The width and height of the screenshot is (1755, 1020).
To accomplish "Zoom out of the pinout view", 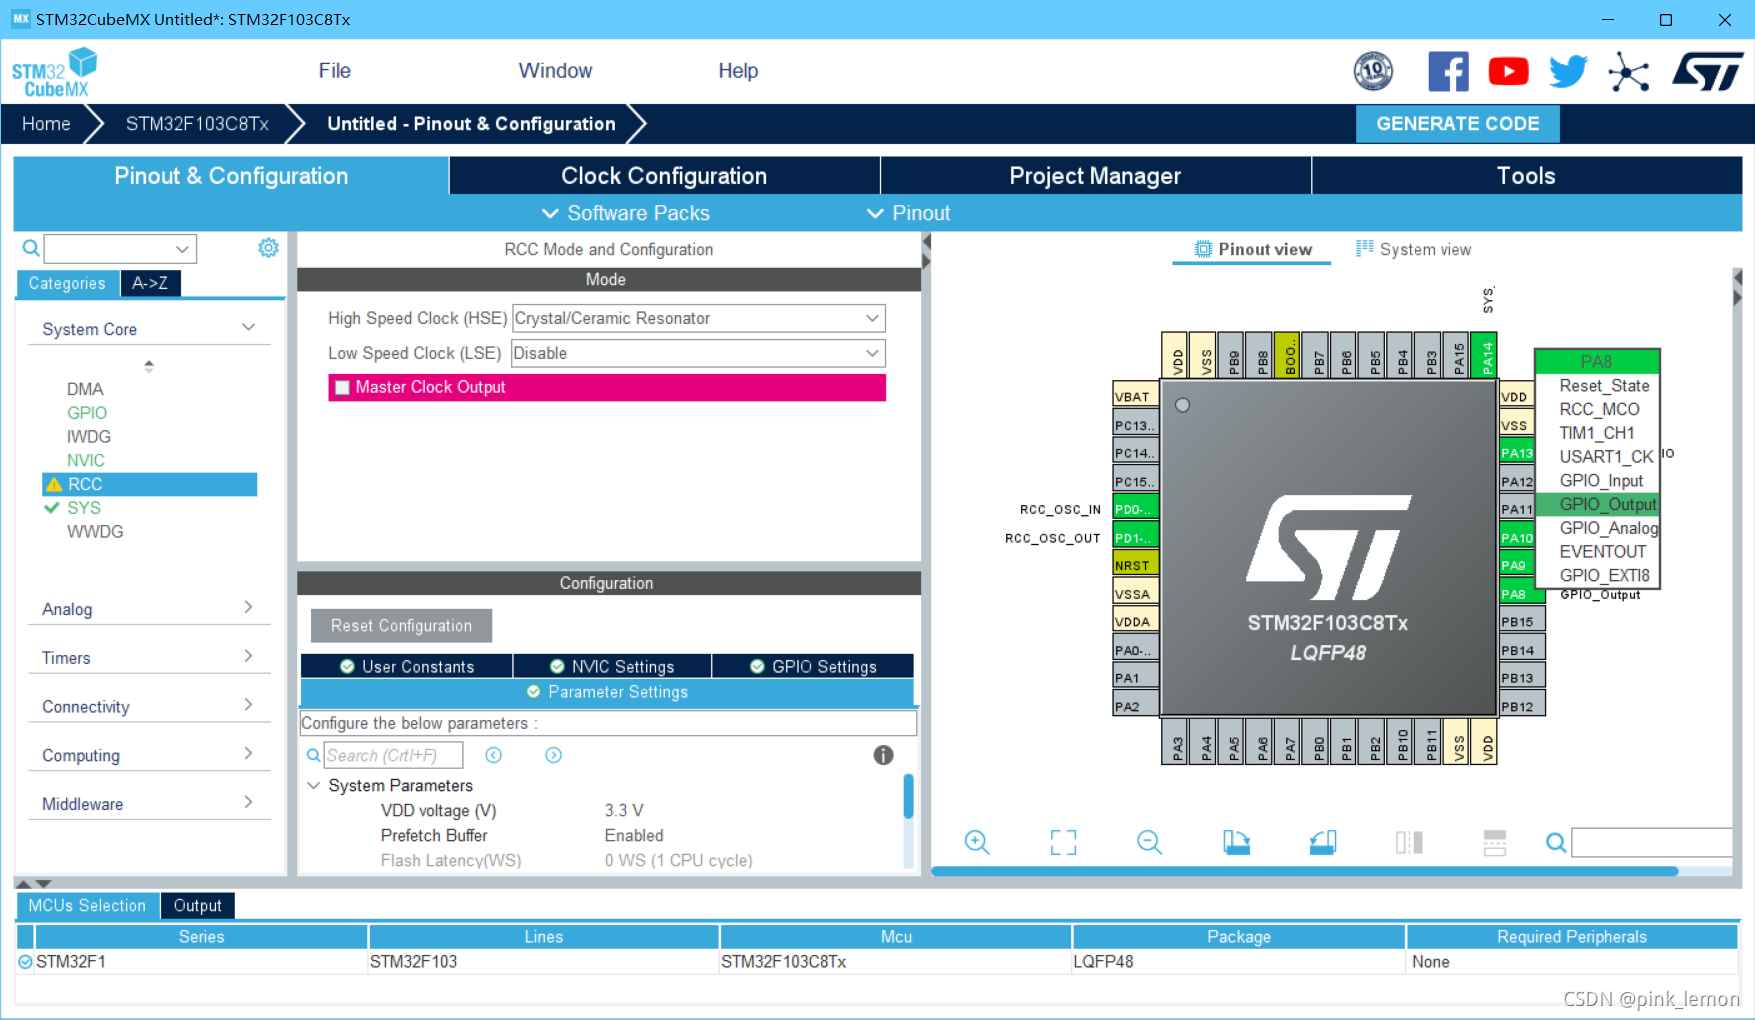I will click(1149, 842).
